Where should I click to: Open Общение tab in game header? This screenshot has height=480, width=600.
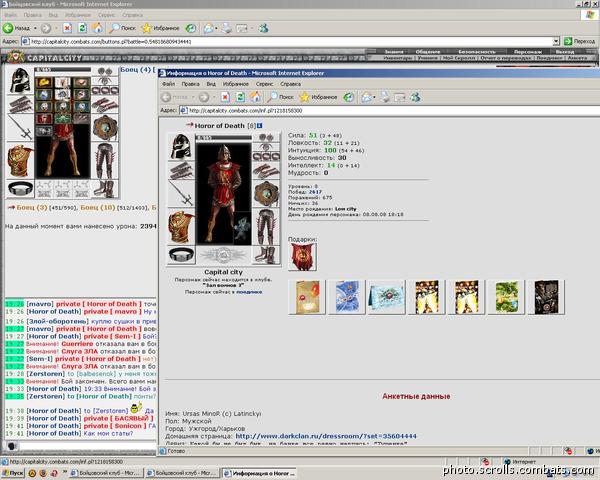pyautogui.click(x=428, y=52)
